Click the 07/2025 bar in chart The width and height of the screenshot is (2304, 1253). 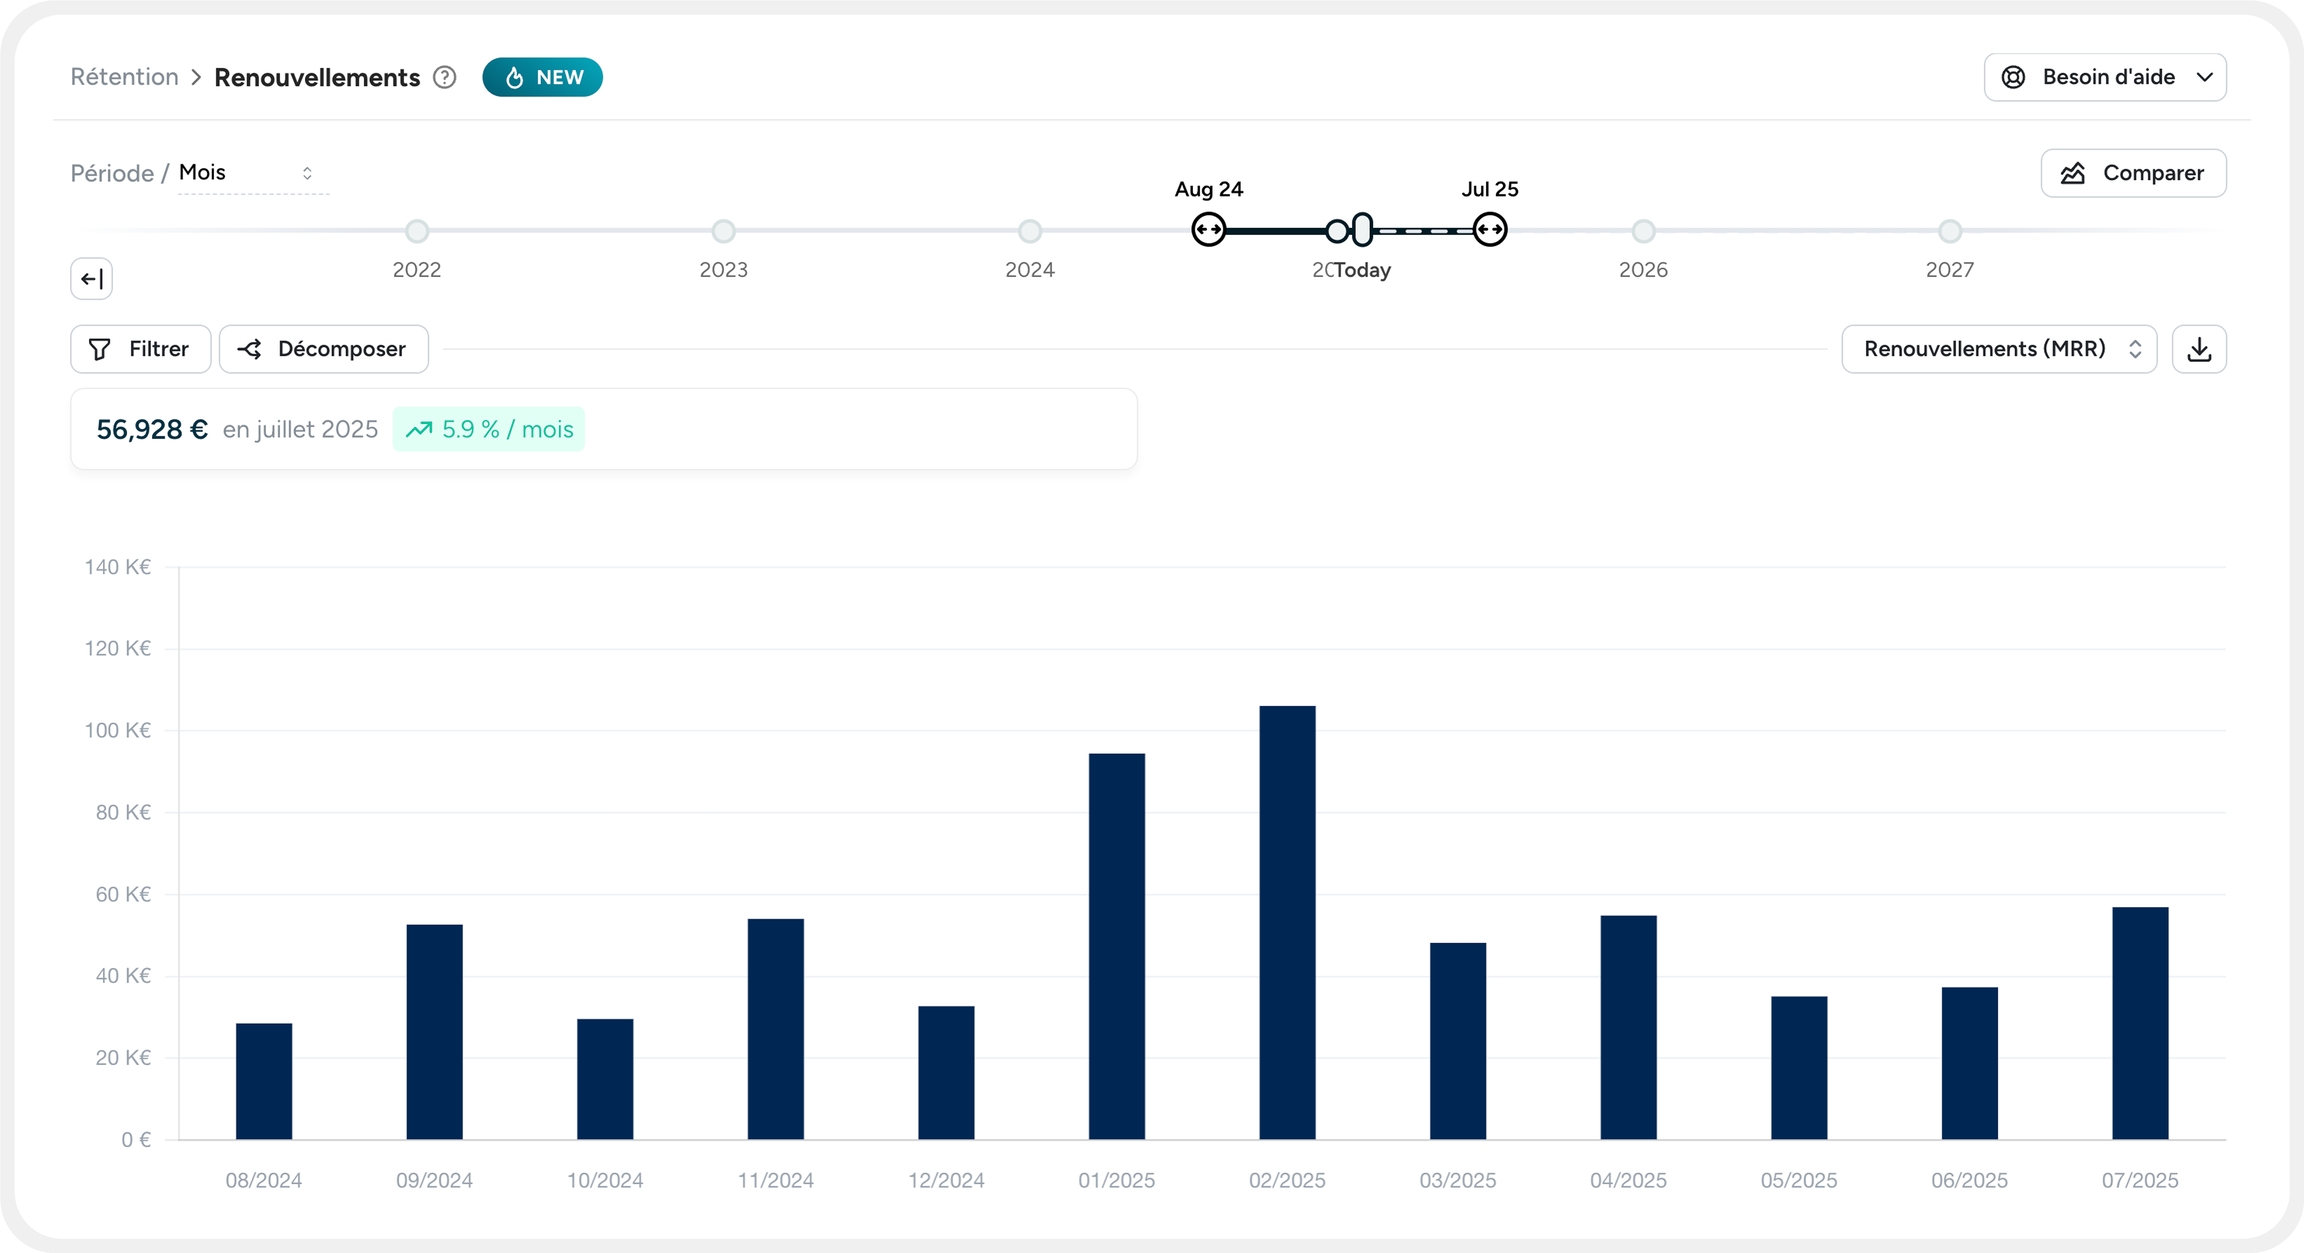[x=2139, y=1022]
